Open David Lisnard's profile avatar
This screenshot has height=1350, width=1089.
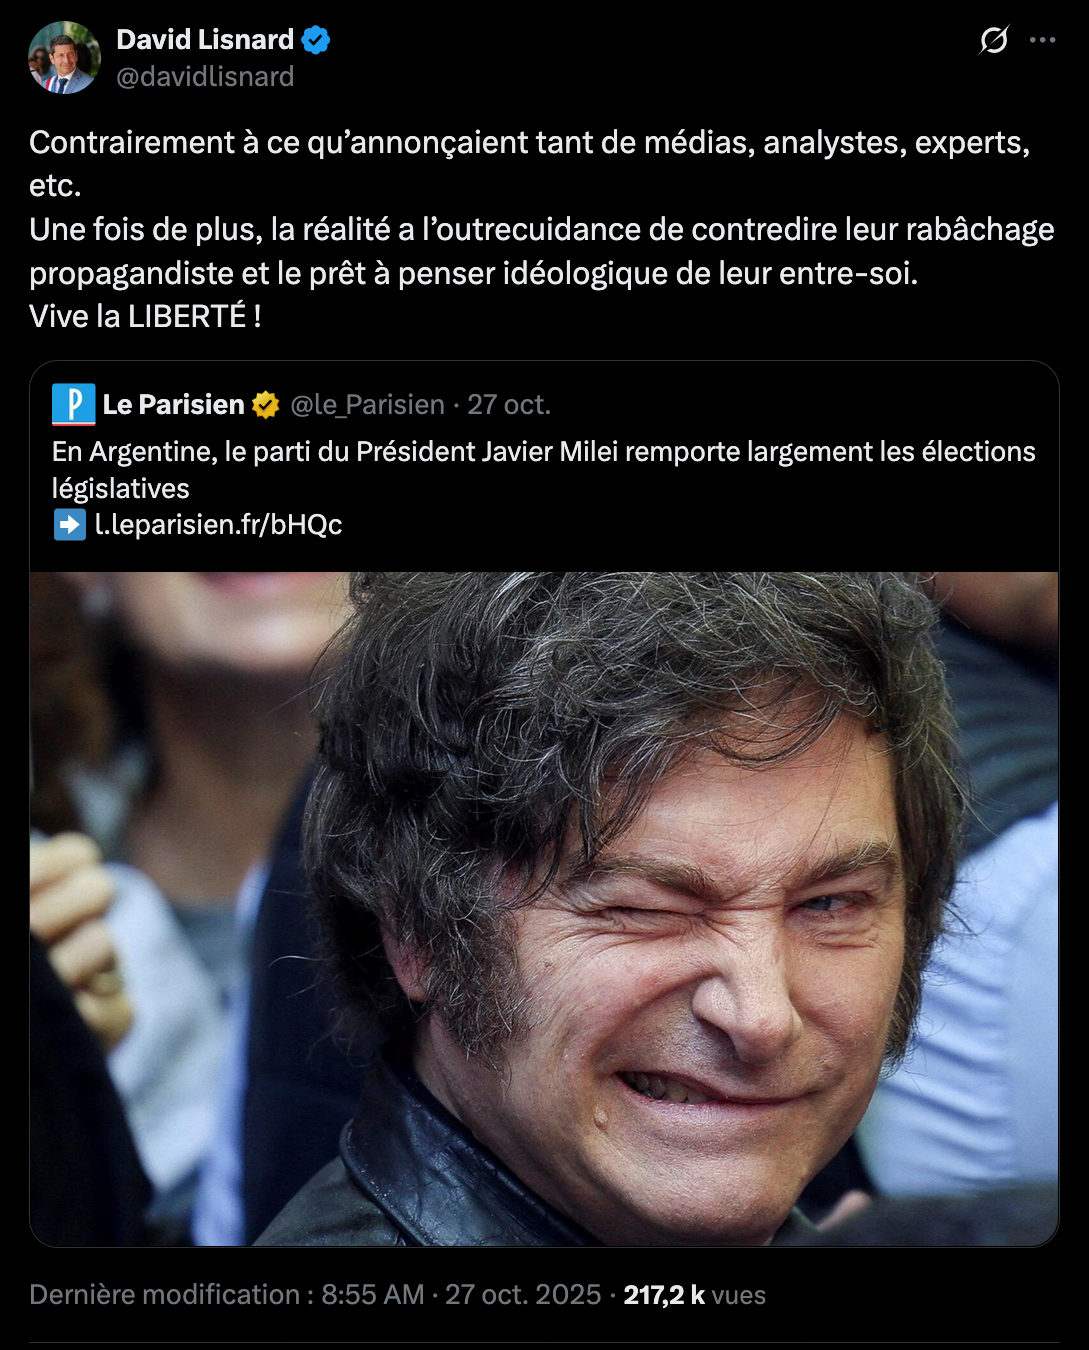(x=64, y=58)
